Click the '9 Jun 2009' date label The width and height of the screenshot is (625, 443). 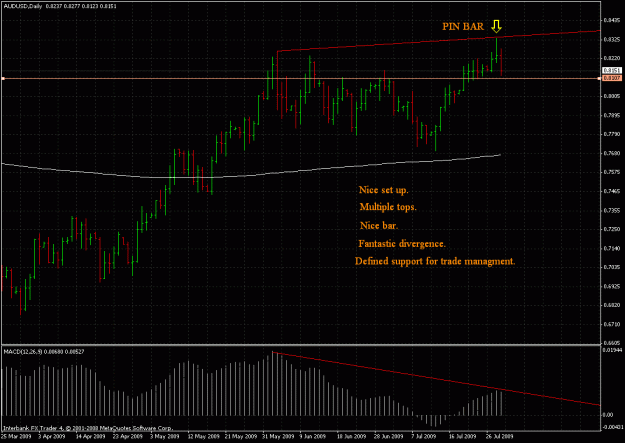(x=313, y=436)
